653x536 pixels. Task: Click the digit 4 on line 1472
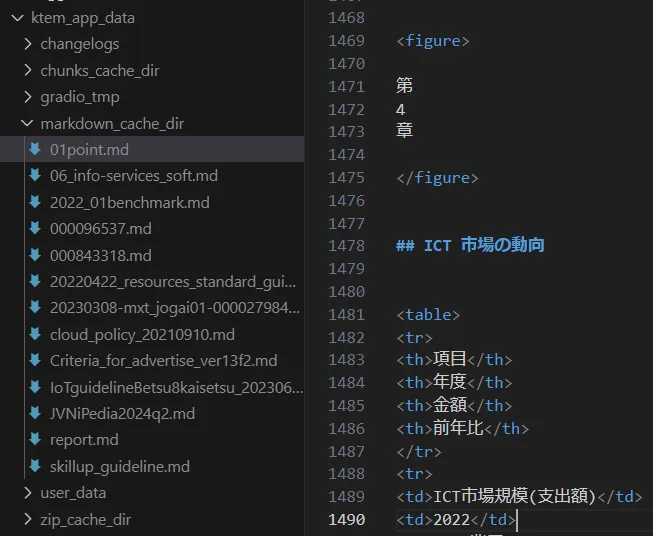(400, 110)
